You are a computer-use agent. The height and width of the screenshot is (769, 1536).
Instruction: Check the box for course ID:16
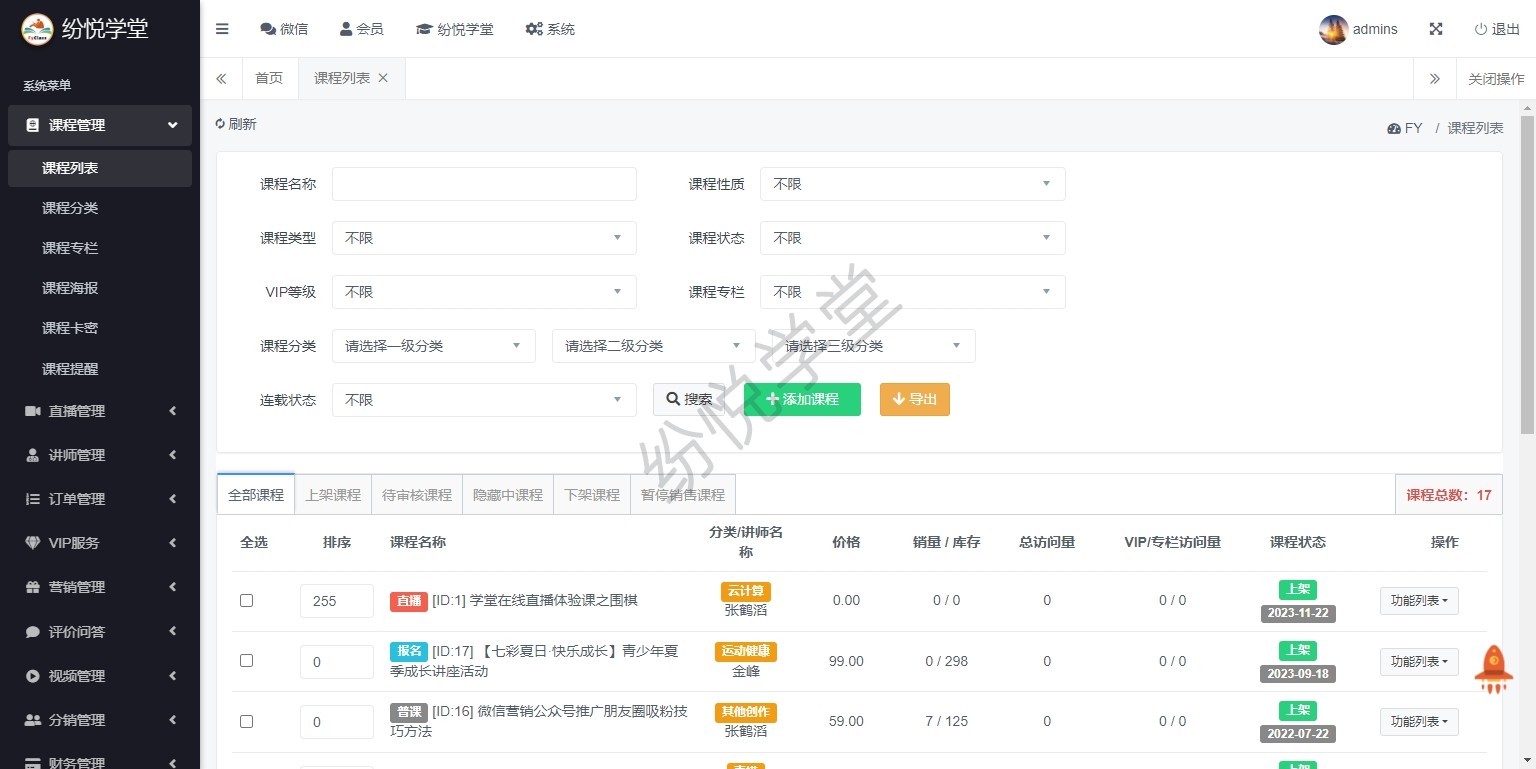point(247,721)
